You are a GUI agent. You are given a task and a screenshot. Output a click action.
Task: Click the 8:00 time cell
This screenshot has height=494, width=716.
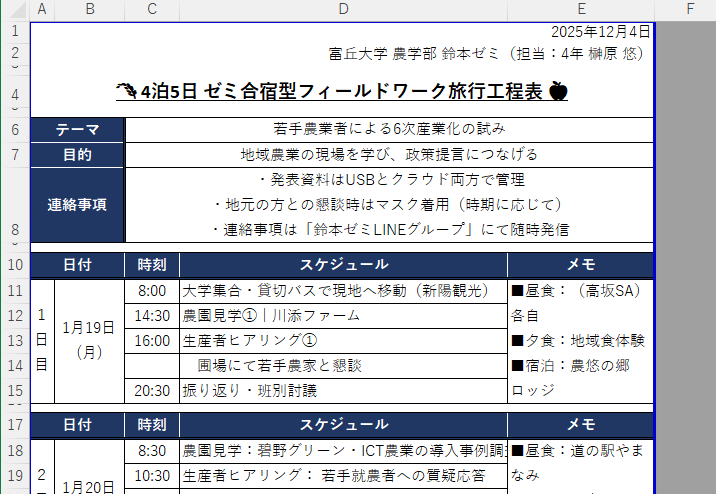[152, 291]
